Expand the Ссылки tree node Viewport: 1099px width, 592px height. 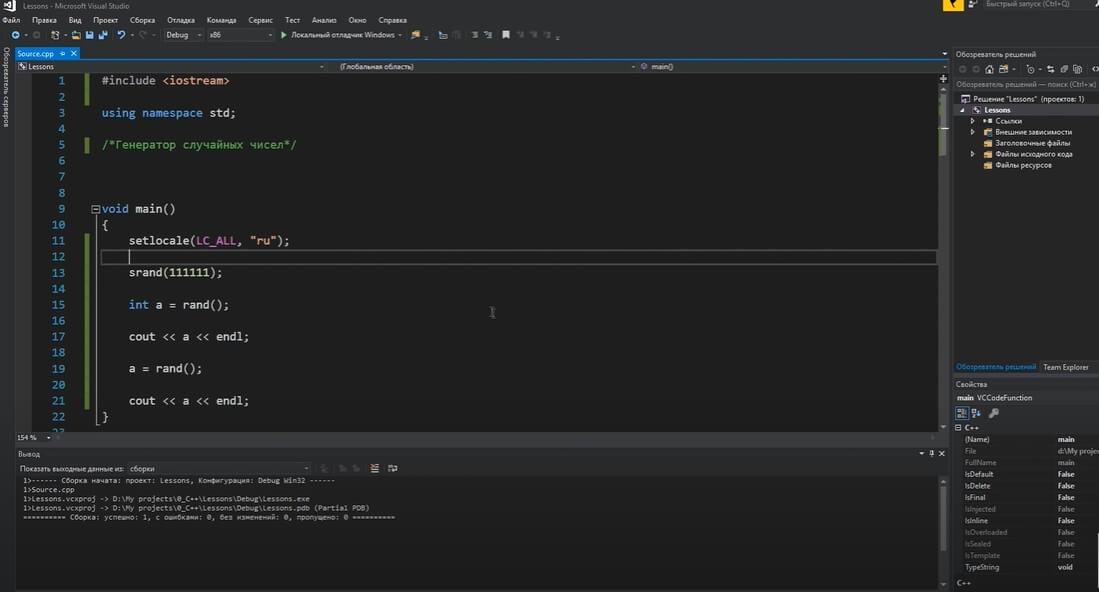973,121
